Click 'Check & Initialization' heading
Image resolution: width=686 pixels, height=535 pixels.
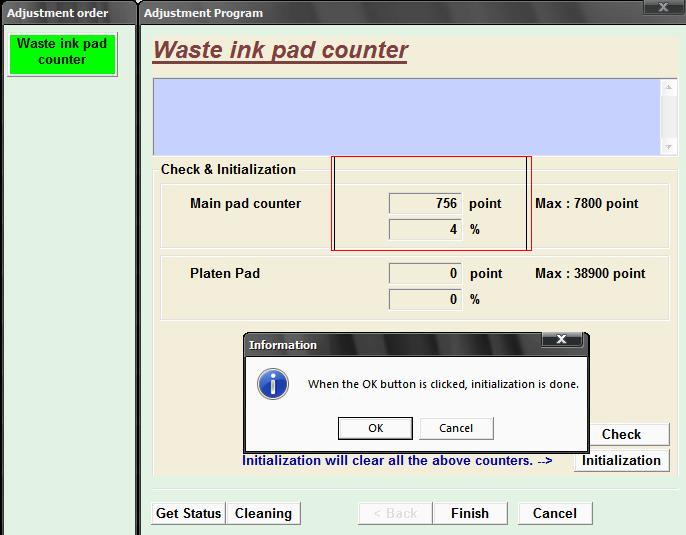pos(228,169)
